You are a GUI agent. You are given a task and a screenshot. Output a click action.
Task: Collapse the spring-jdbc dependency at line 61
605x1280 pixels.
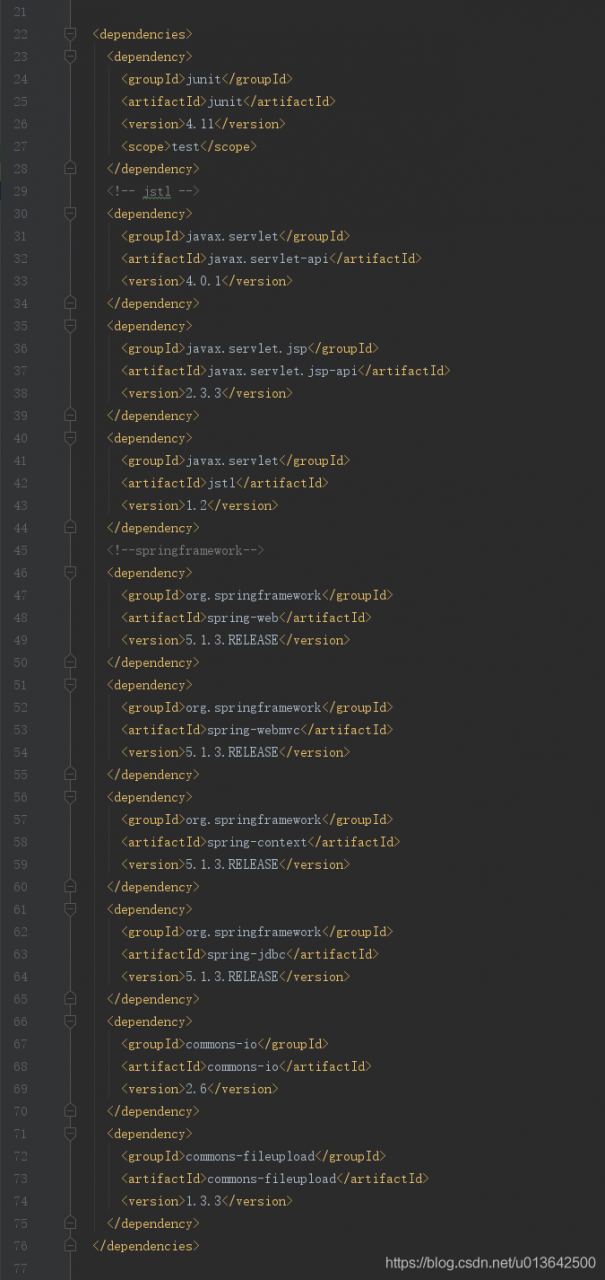[70, 910]
